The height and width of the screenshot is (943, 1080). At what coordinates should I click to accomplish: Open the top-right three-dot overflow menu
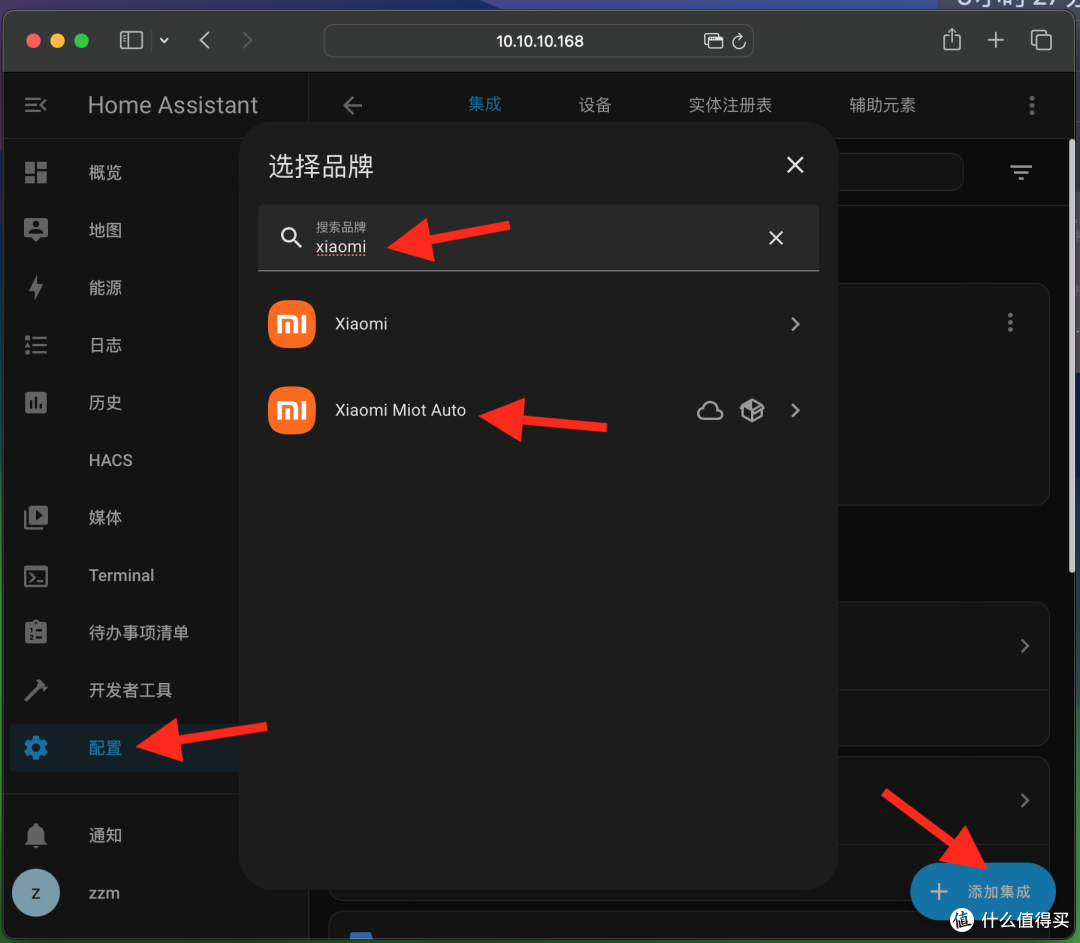pos(1031,105)
